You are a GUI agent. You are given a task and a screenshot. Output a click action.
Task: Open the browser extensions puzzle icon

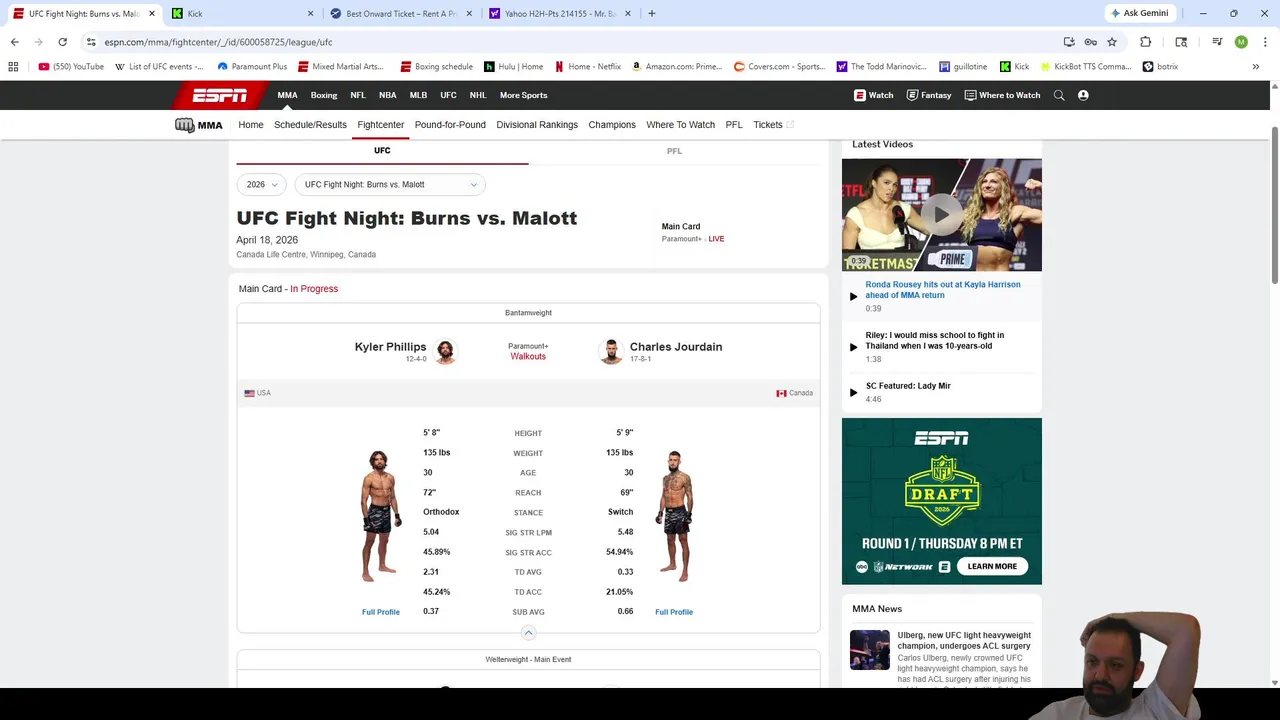coord(1145,42)
